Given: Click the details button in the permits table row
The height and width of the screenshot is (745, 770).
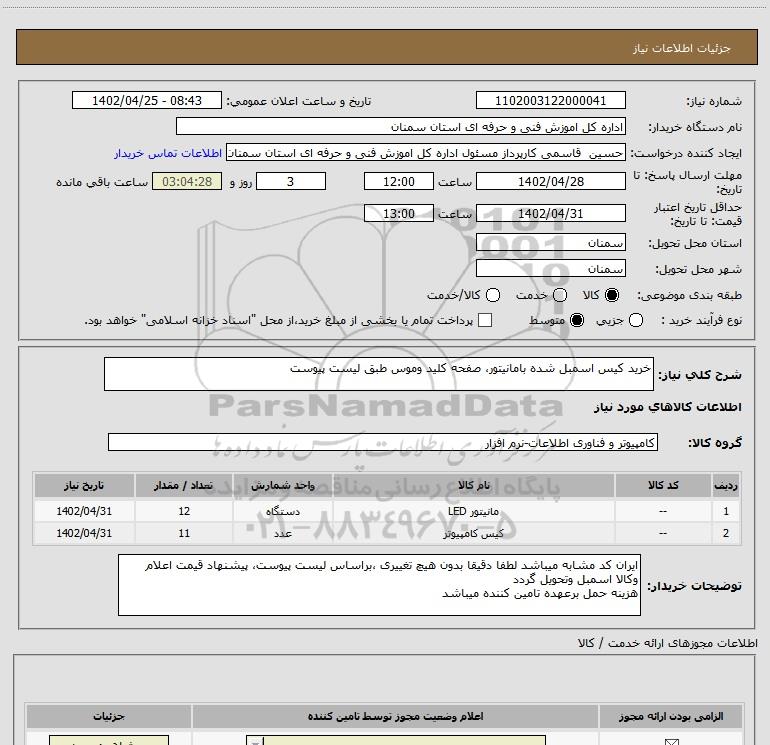Looking at the screenshot, I should (x=109, y=741).
